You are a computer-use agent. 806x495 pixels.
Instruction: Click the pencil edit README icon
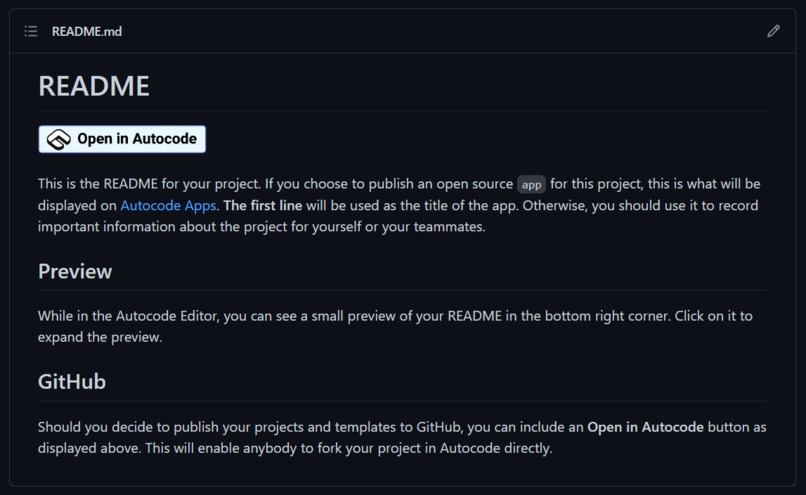coord(773,31)
